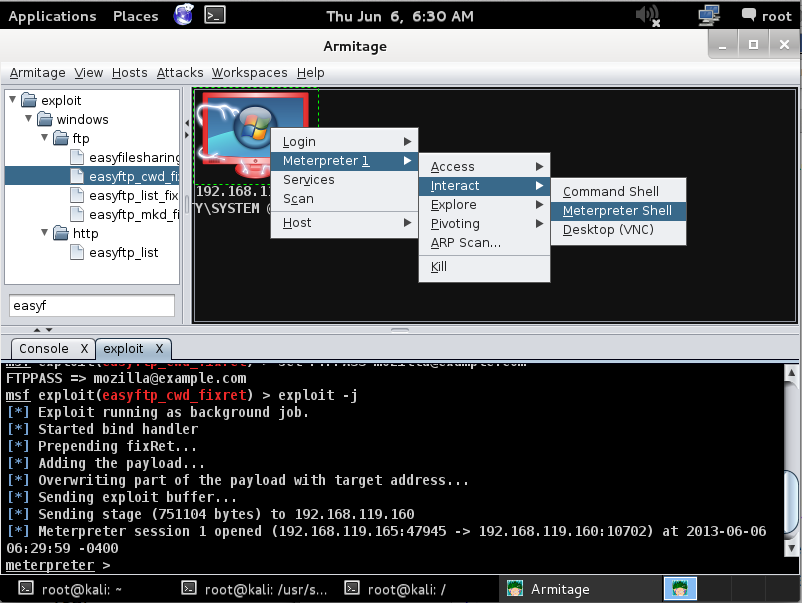The height and width of the screenshot is (603, 802).
Task: Expand the Host submenu
Action: point(344,222)
